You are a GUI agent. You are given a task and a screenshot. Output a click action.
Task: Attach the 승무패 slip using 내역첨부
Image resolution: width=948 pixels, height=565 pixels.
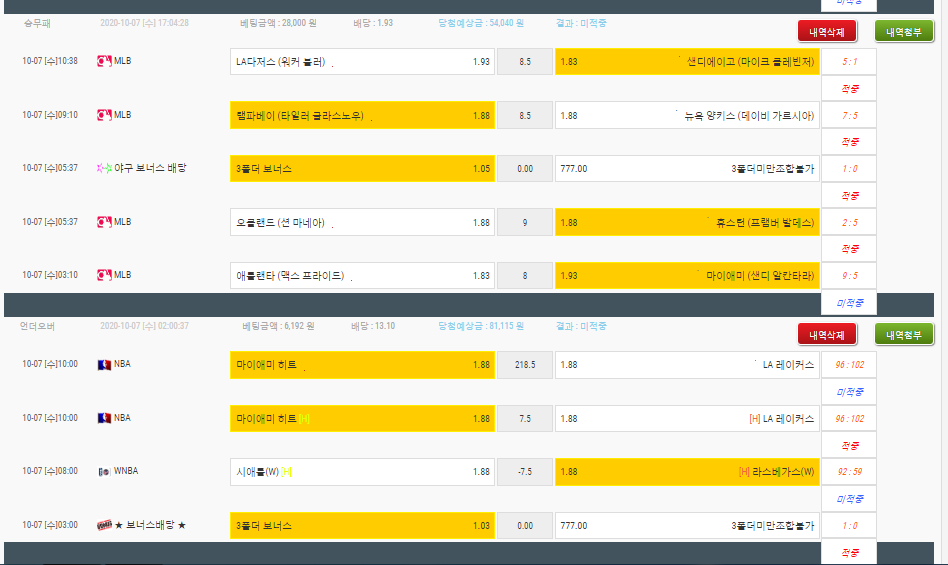point(904,32)
